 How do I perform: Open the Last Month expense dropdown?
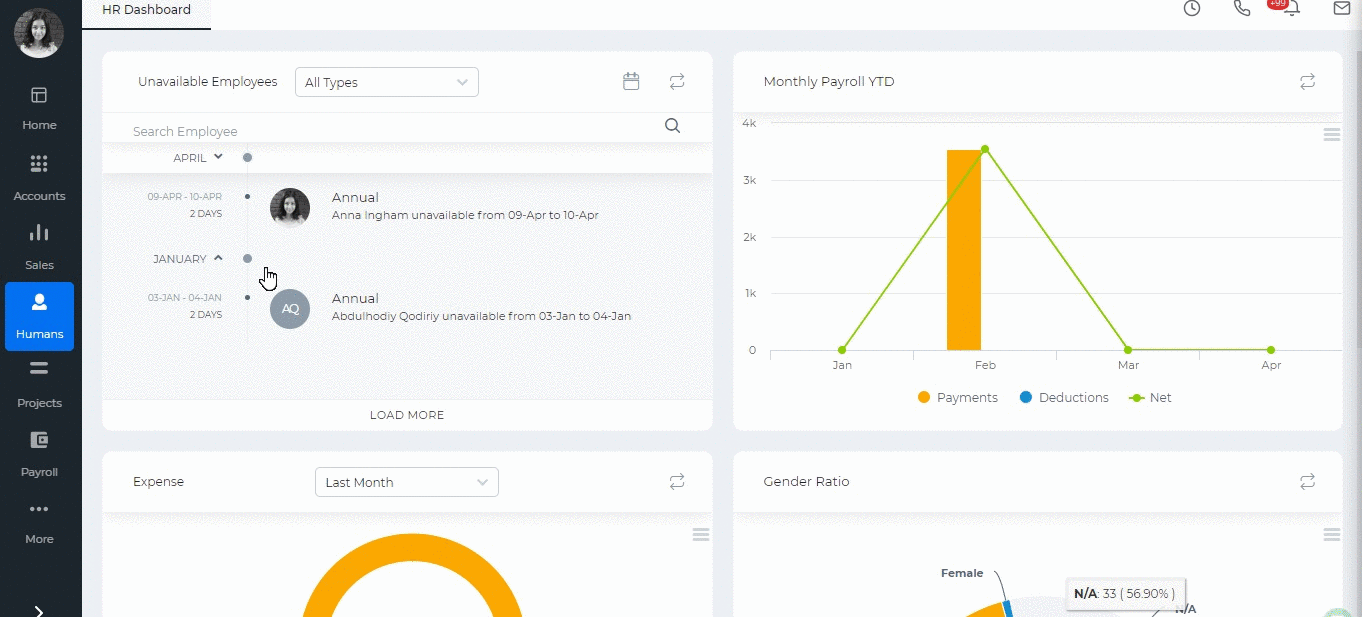(x=407, y=482)
